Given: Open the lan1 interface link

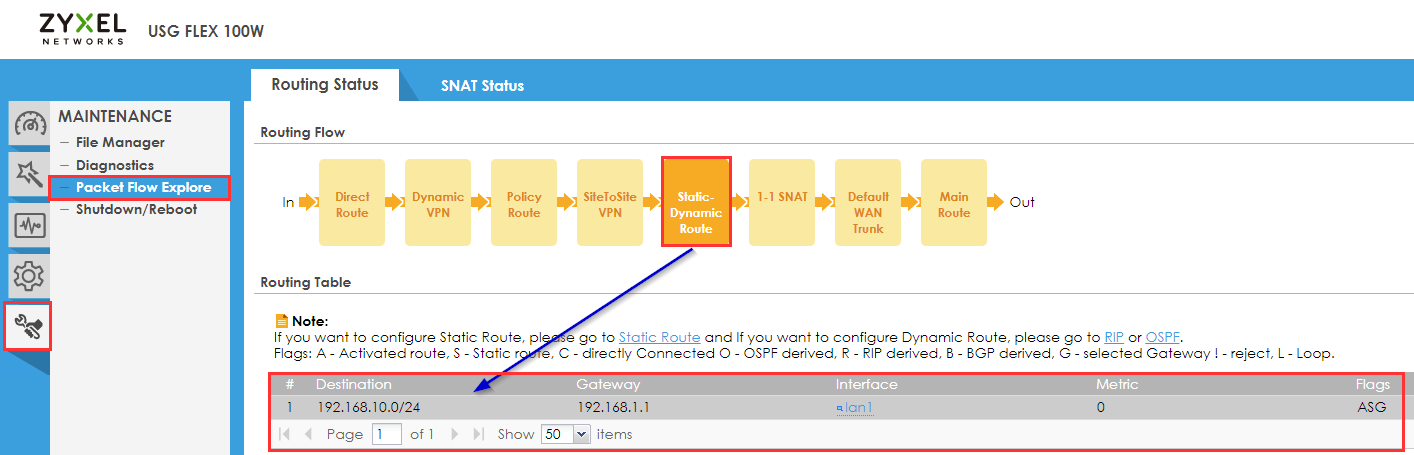Looking at the screenshot, I should tap(854, 407).
